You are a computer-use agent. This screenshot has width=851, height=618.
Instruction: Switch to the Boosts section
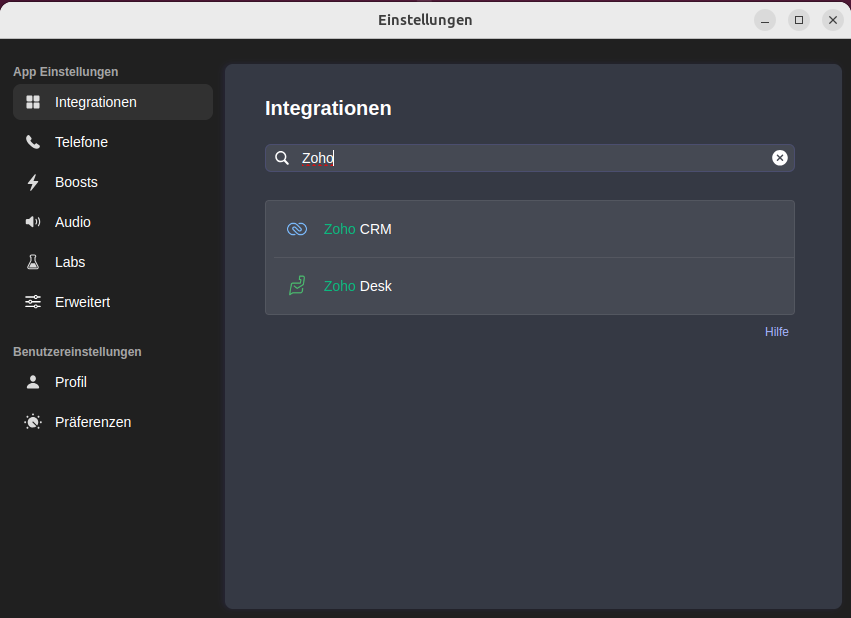point(113,182)
